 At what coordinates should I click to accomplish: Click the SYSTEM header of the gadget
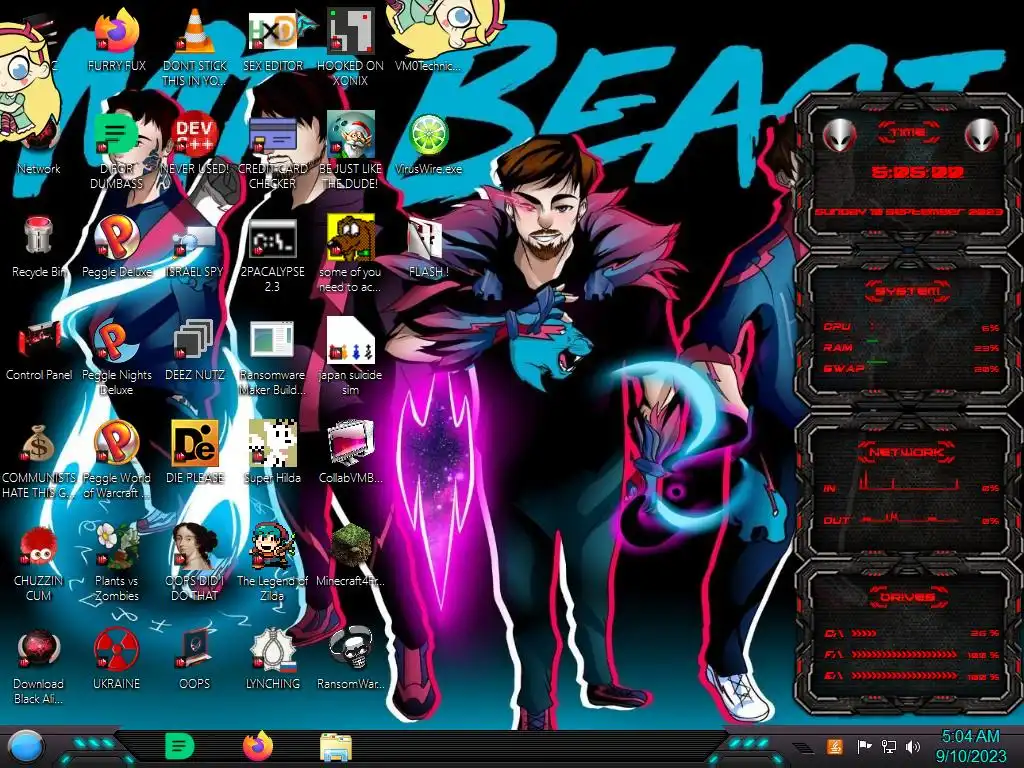click(908, 291)
